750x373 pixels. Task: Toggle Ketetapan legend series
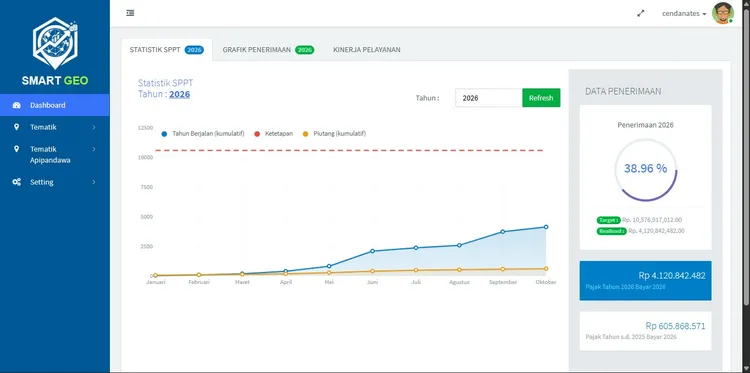[x=274, y=134]
